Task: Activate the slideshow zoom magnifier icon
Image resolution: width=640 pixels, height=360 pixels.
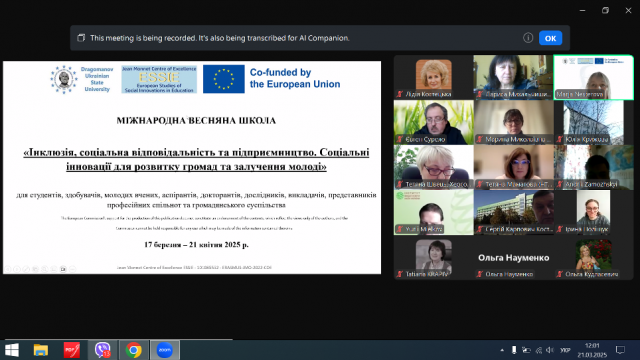Action: (44, 269)
